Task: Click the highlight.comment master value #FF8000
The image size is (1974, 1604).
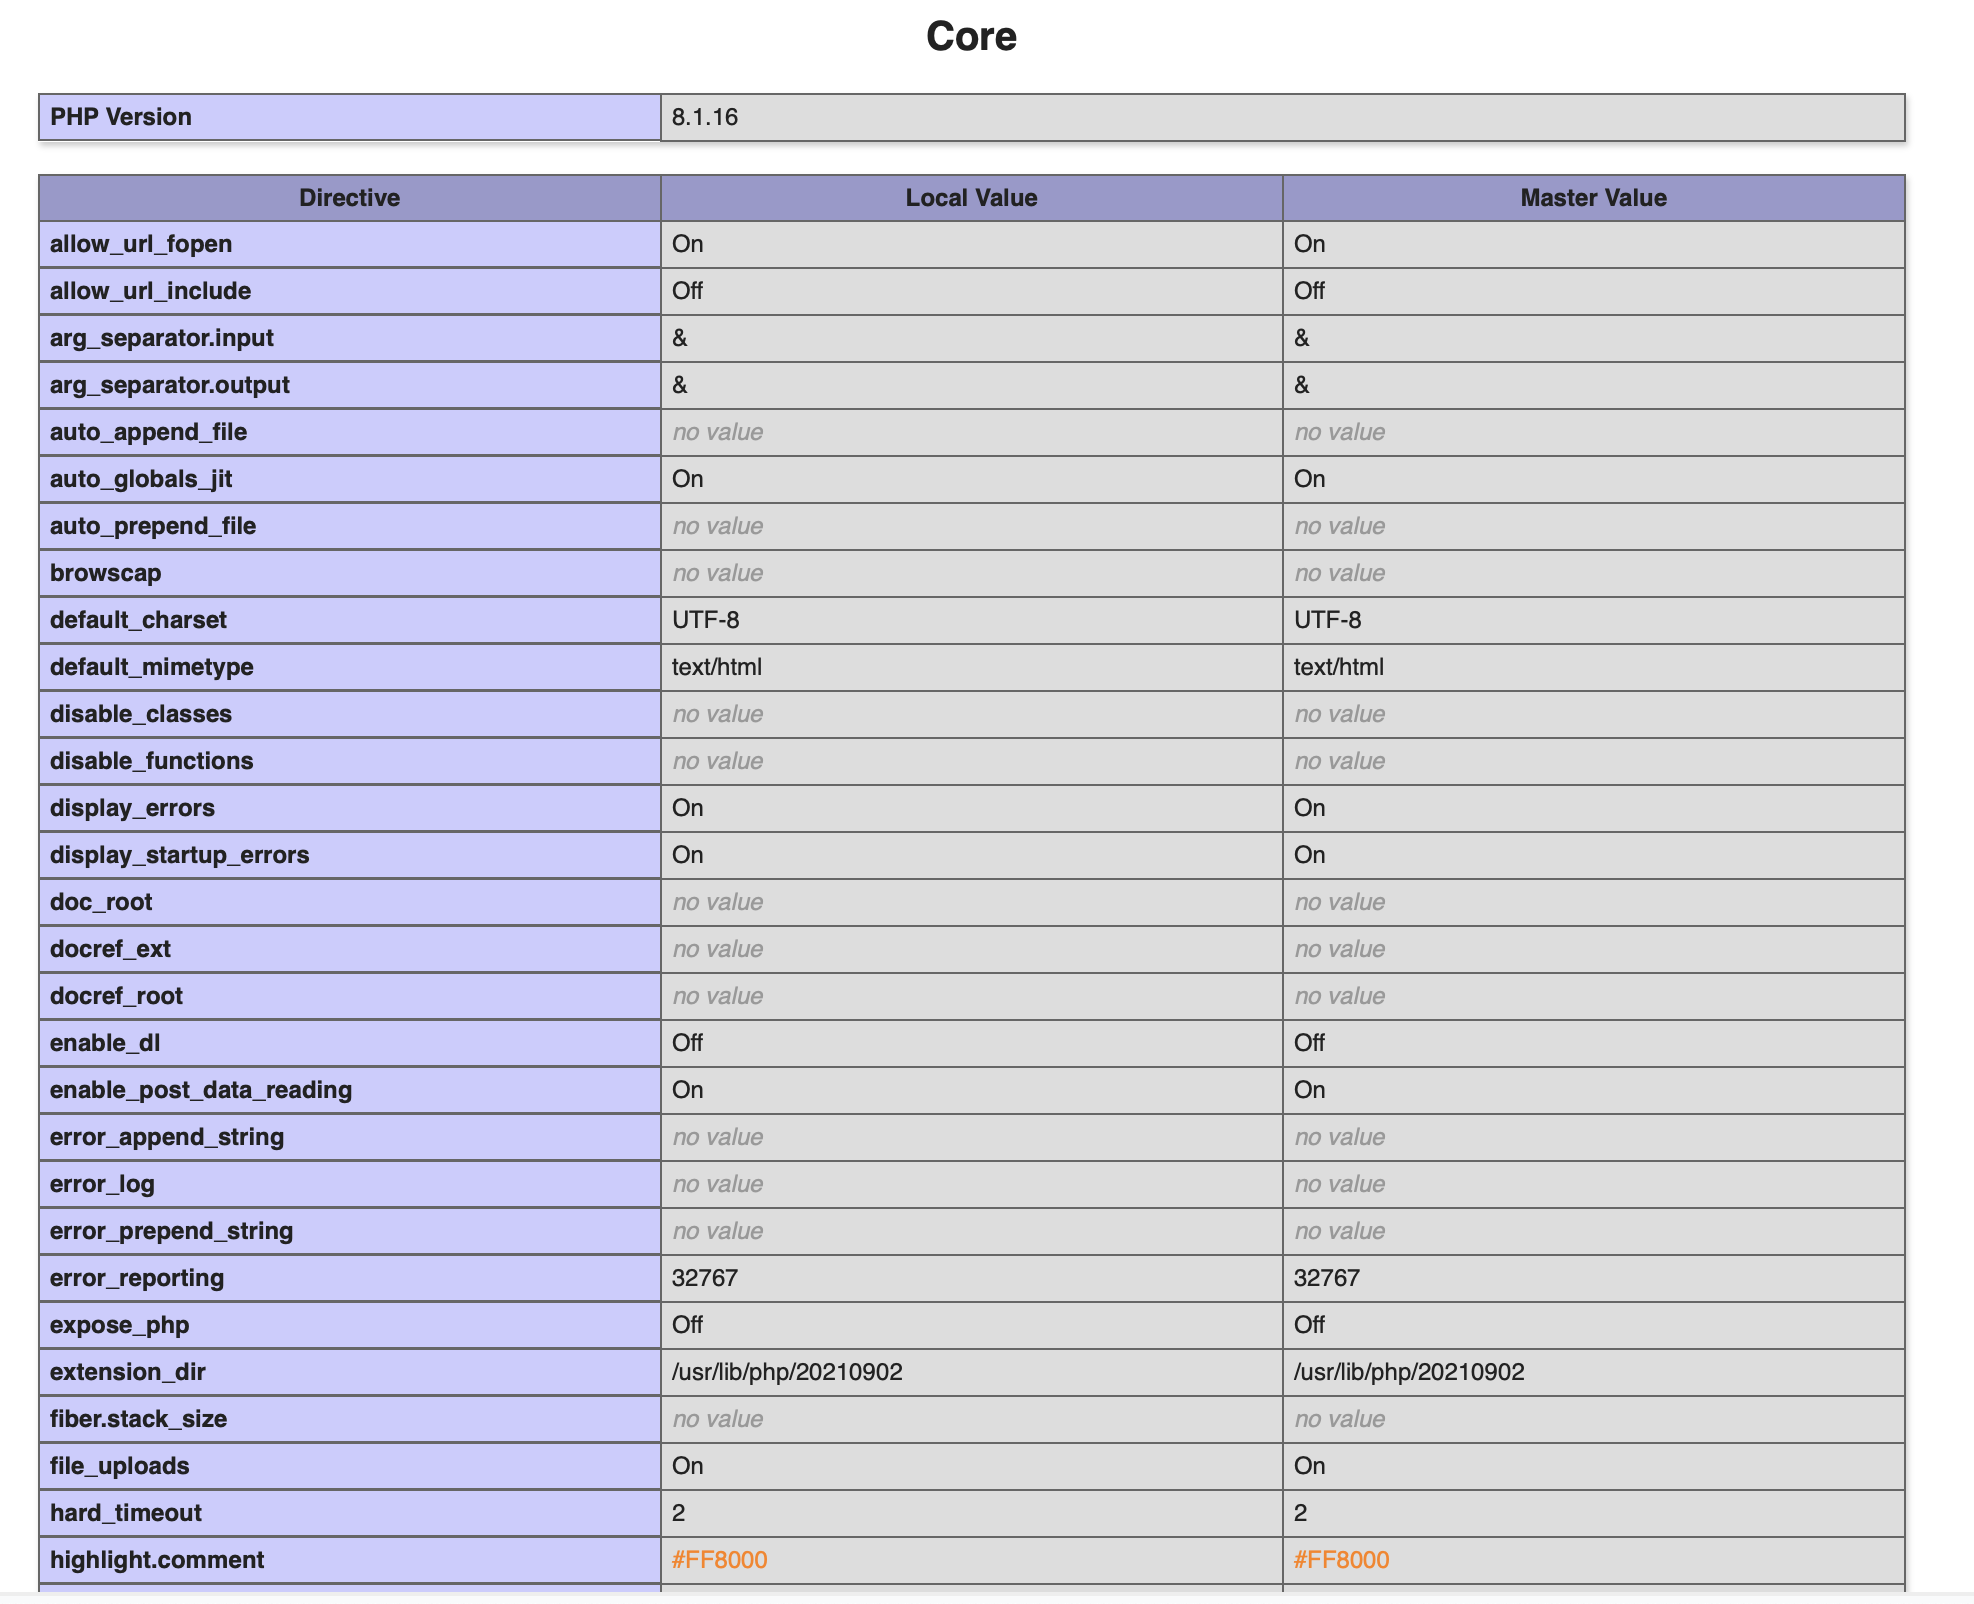Action: [1342, 1560]
